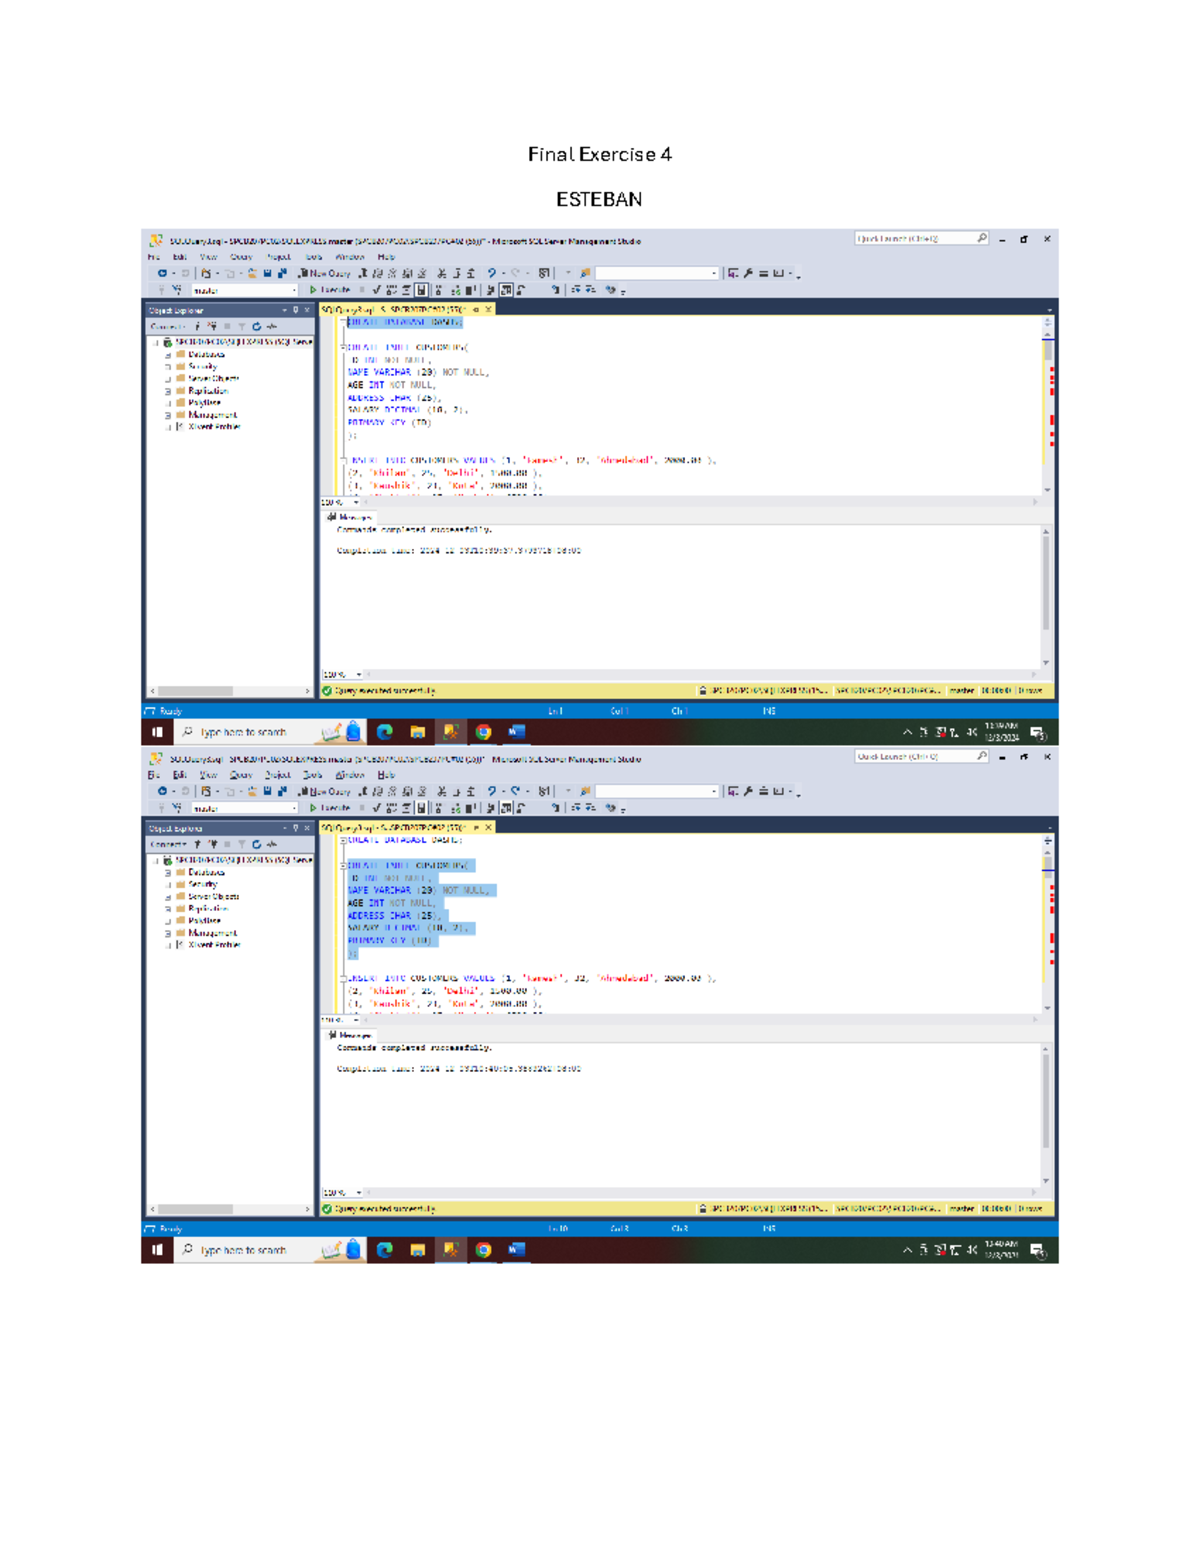Open Tools menu in the second SSMS screenshot
Viewport: 1200px width, 1553px height.
click(x=313, y=775)
